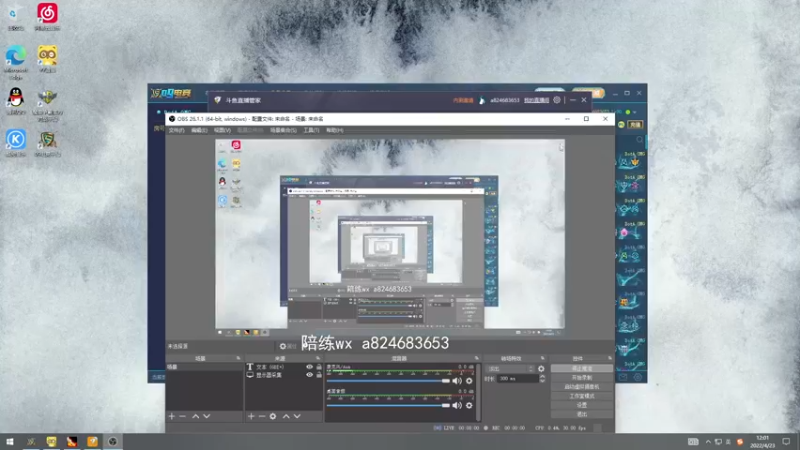Open the Recycle Bin desktop icon

tap(15, 17)
